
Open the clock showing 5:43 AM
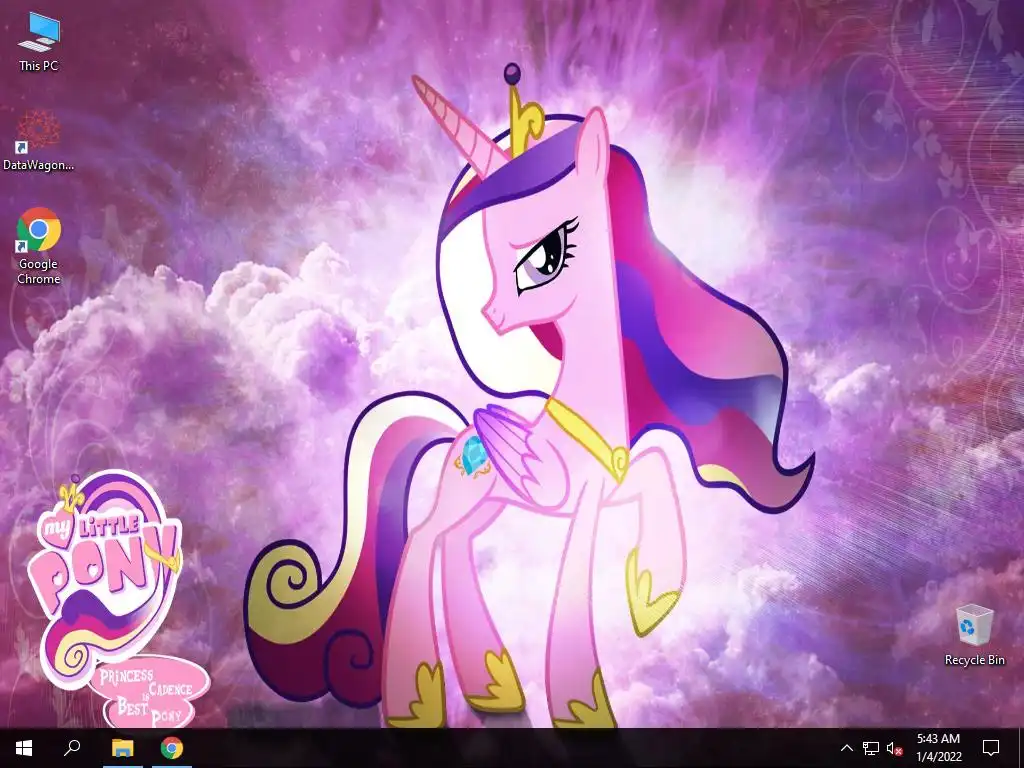click(x=938, y=748)
